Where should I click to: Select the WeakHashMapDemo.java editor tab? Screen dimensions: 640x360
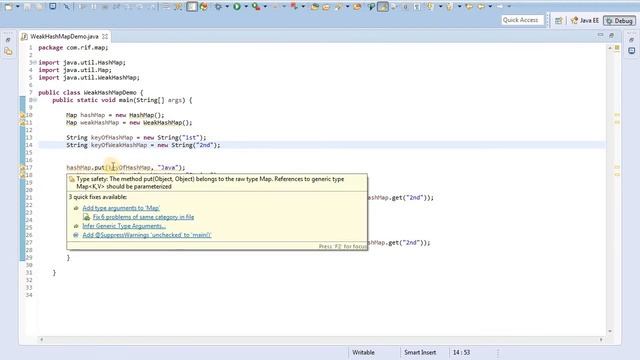(64, 36)
